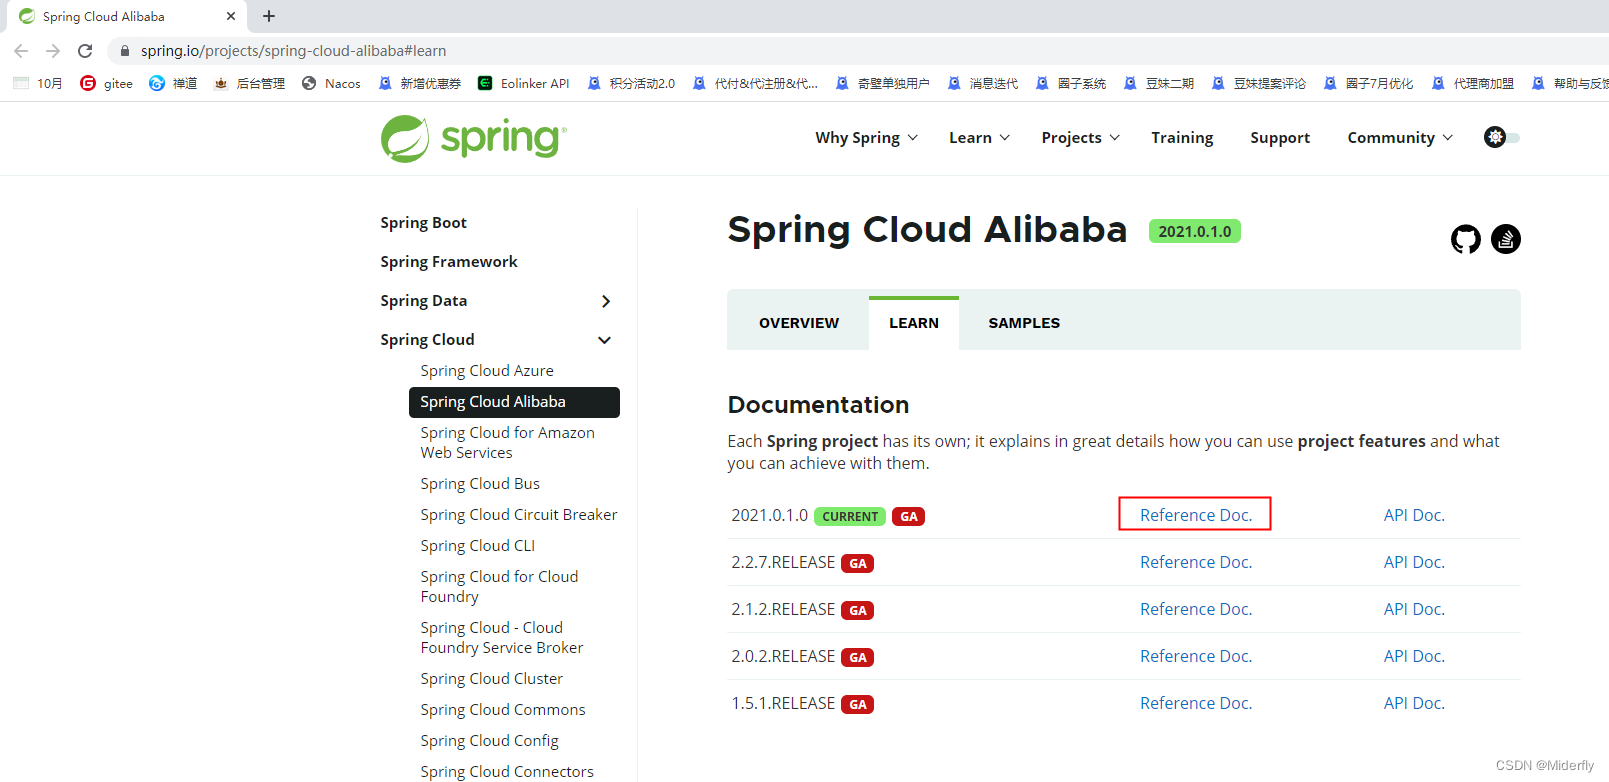Open the 圈子系统 bookmark
This screenshot has width=1609, height=782.
[1070, 84]
